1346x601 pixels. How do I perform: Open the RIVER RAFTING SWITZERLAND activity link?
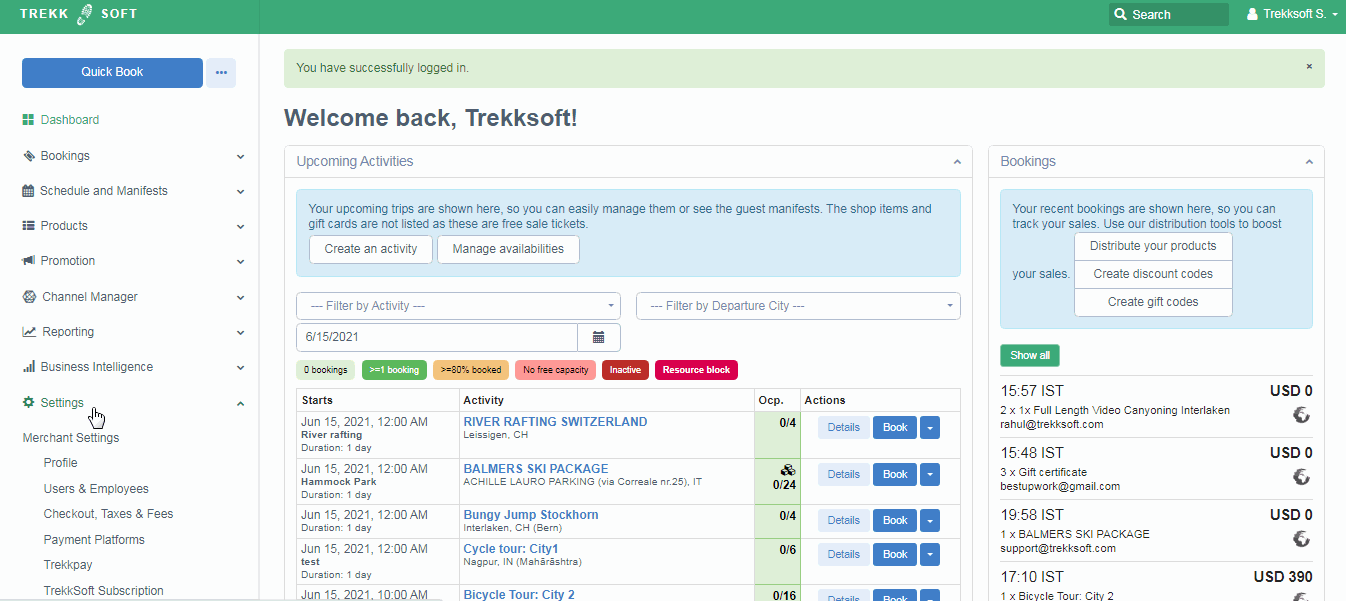(x=554, y=421)
